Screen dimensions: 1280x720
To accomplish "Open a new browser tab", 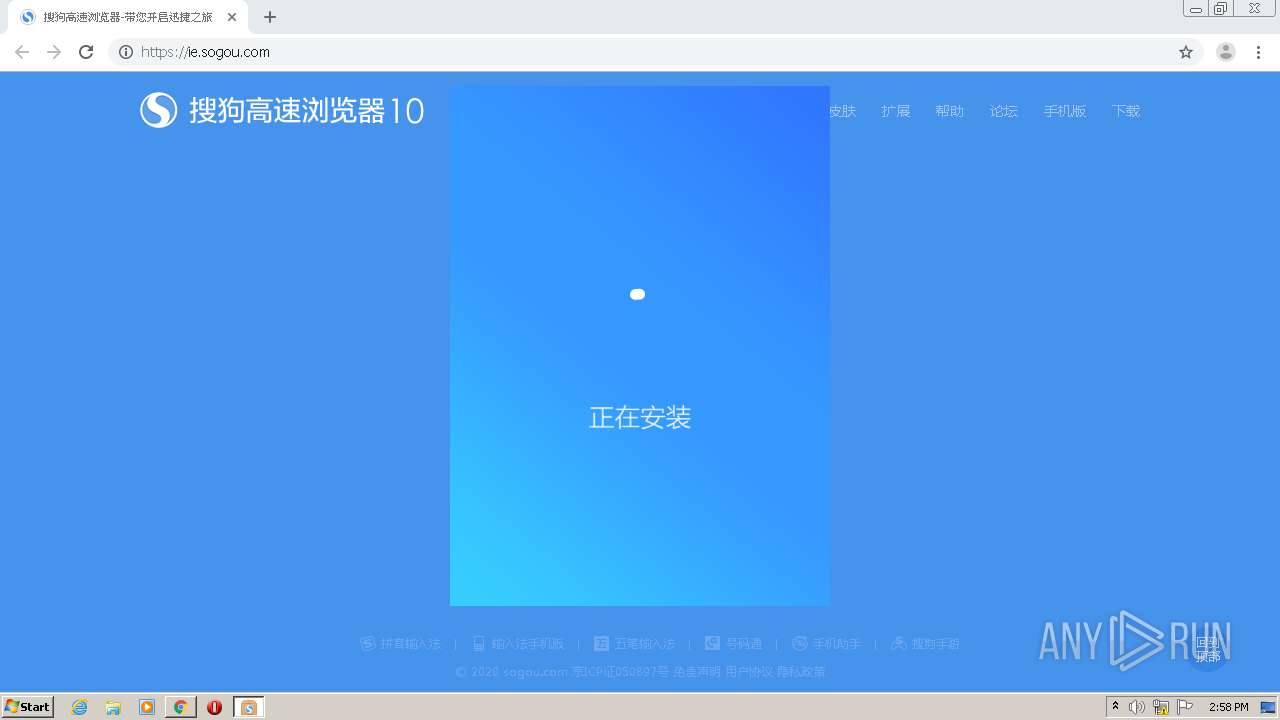I will [x=270, y=17].
